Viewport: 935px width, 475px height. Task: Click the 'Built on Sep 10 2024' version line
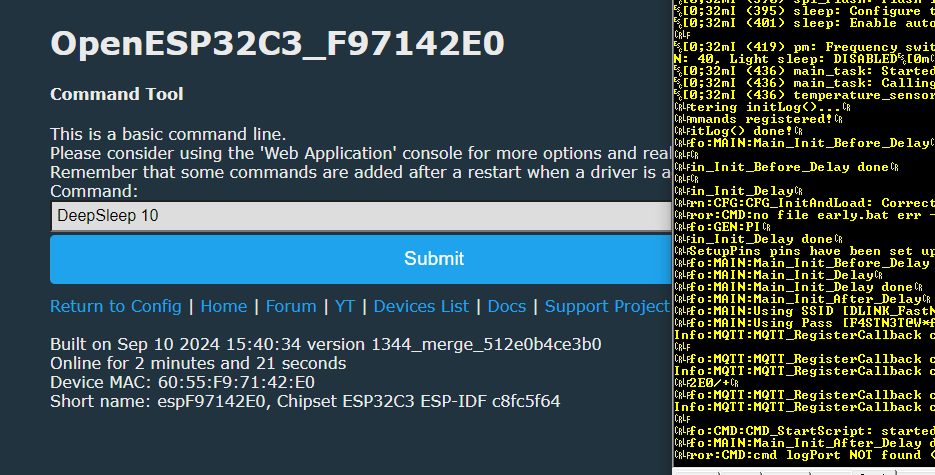(326, 344)
